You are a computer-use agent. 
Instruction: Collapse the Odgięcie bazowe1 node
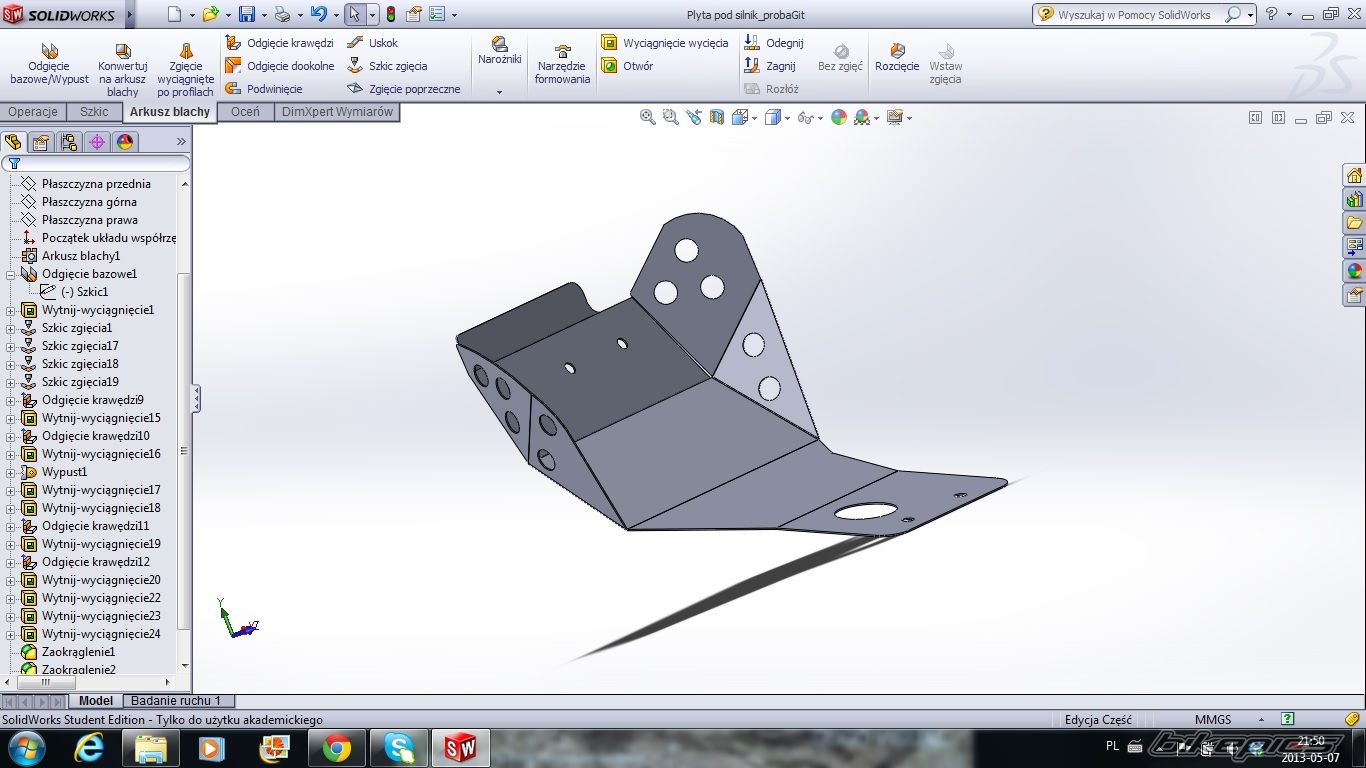[x=11, y=274]
